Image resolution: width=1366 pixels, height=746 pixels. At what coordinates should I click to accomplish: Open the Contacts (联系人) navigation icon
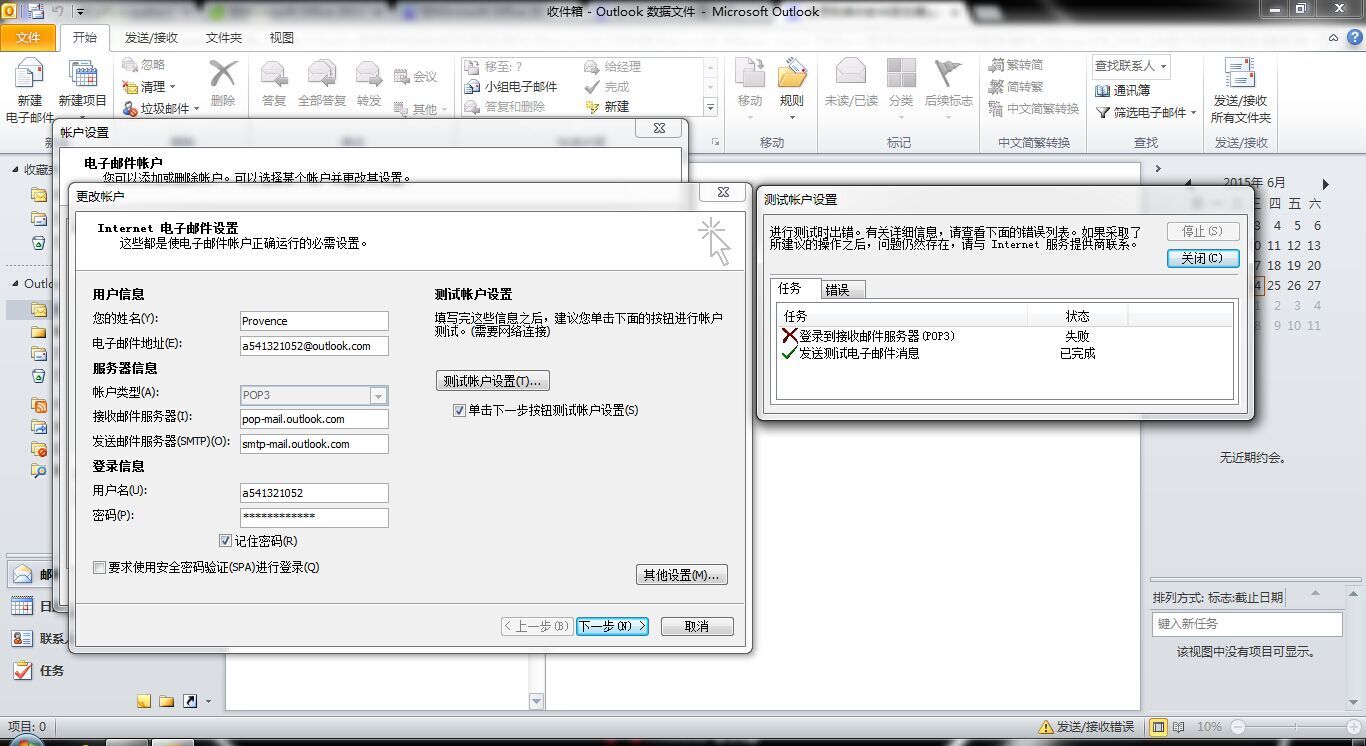[x=22, y=638]
